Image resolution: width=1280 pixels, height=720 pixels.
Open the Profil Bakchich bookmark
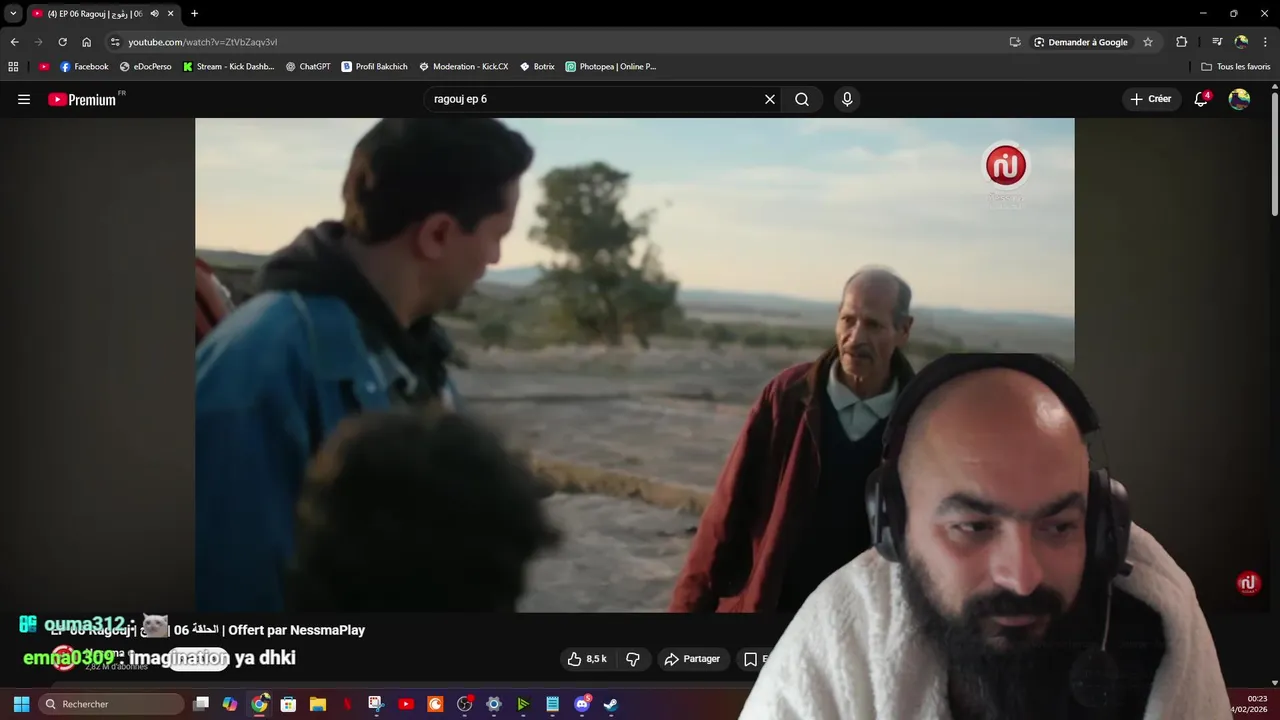(x=375, y=67)
